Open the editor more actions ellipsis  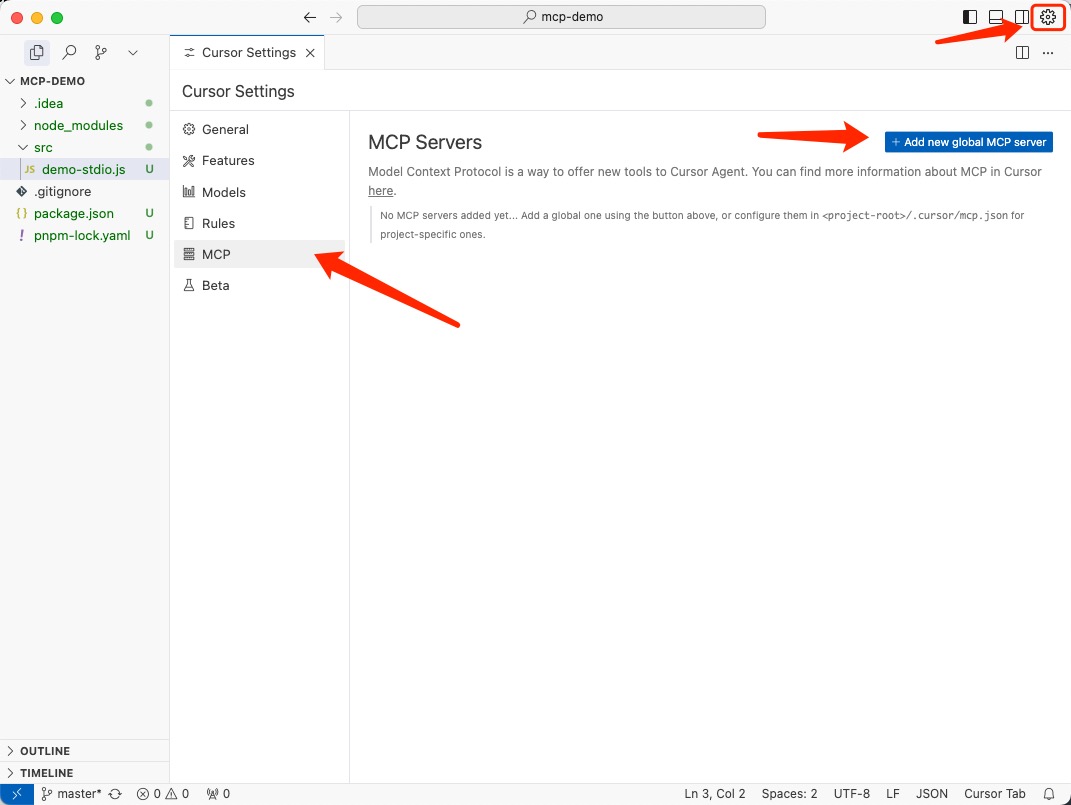[x=1047, y=53]
